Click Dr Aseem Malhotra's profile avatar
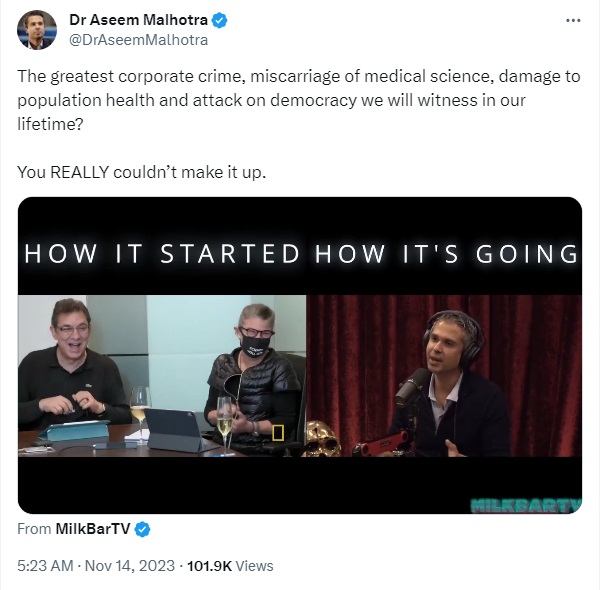 coord(37,29)
